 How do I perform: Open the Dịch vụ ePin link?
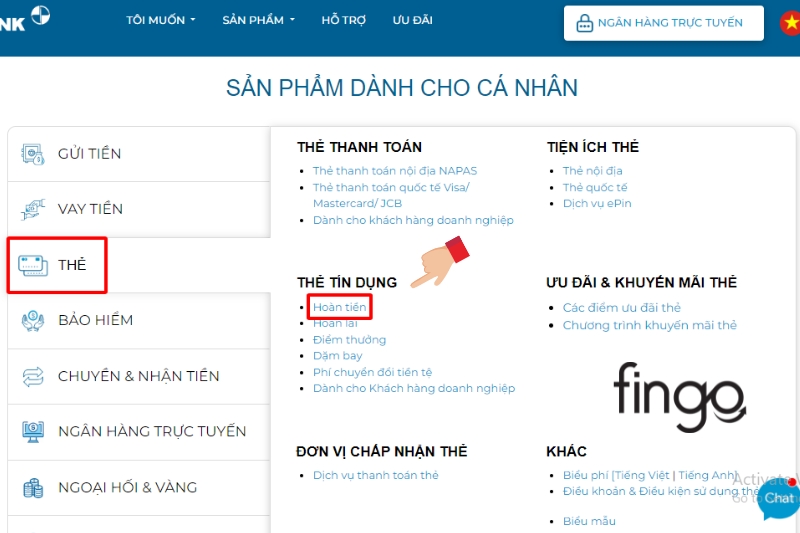click(597, 204)
